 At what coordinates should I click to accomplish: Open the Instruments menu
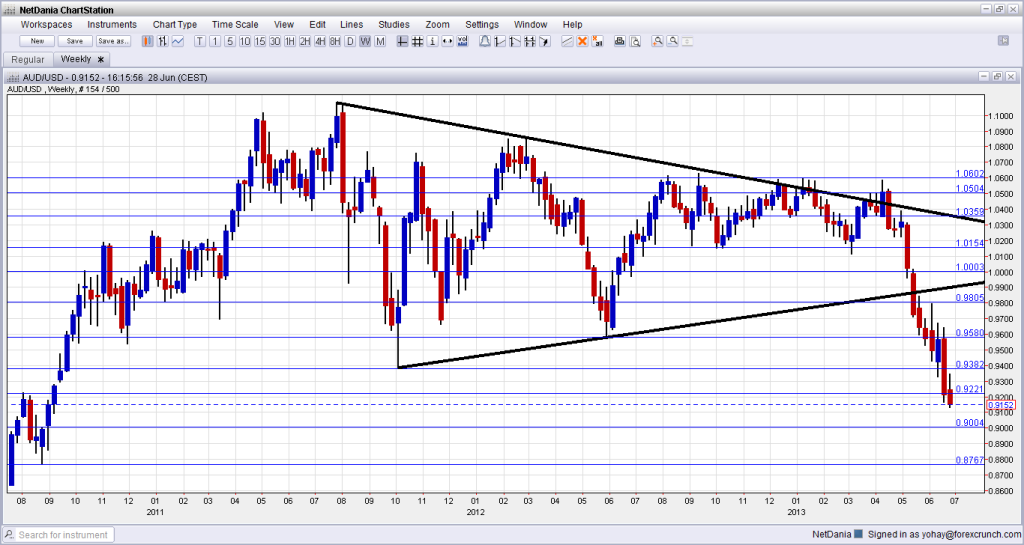coord(112,24)
